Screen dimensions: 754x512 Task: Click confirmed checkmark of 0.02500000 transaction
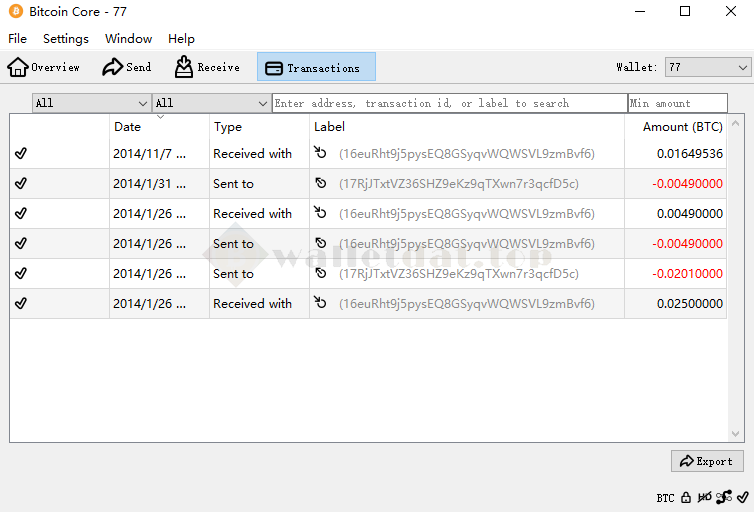pos(21,304)
